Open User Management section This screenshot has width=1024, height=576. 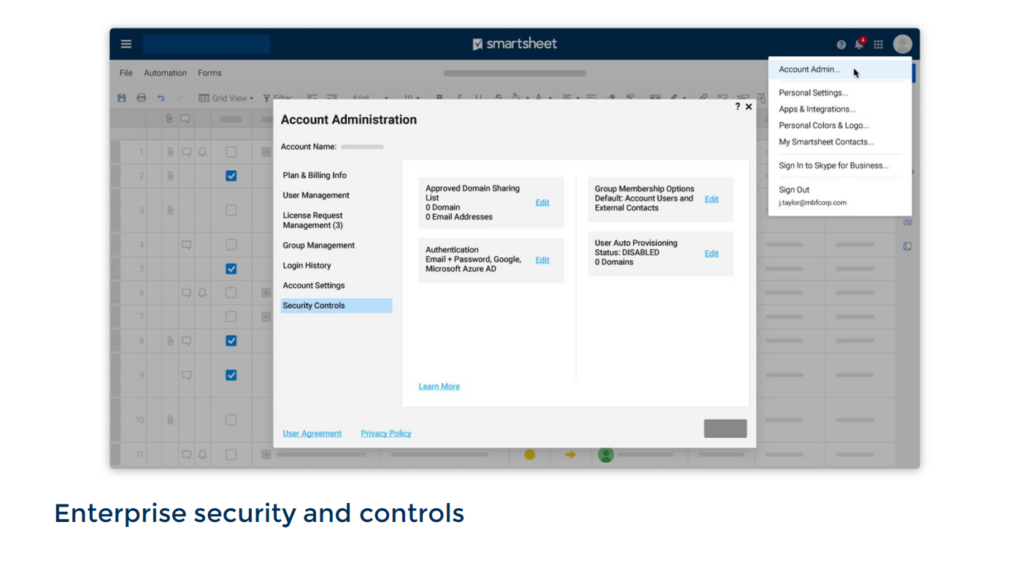(316, 195)
